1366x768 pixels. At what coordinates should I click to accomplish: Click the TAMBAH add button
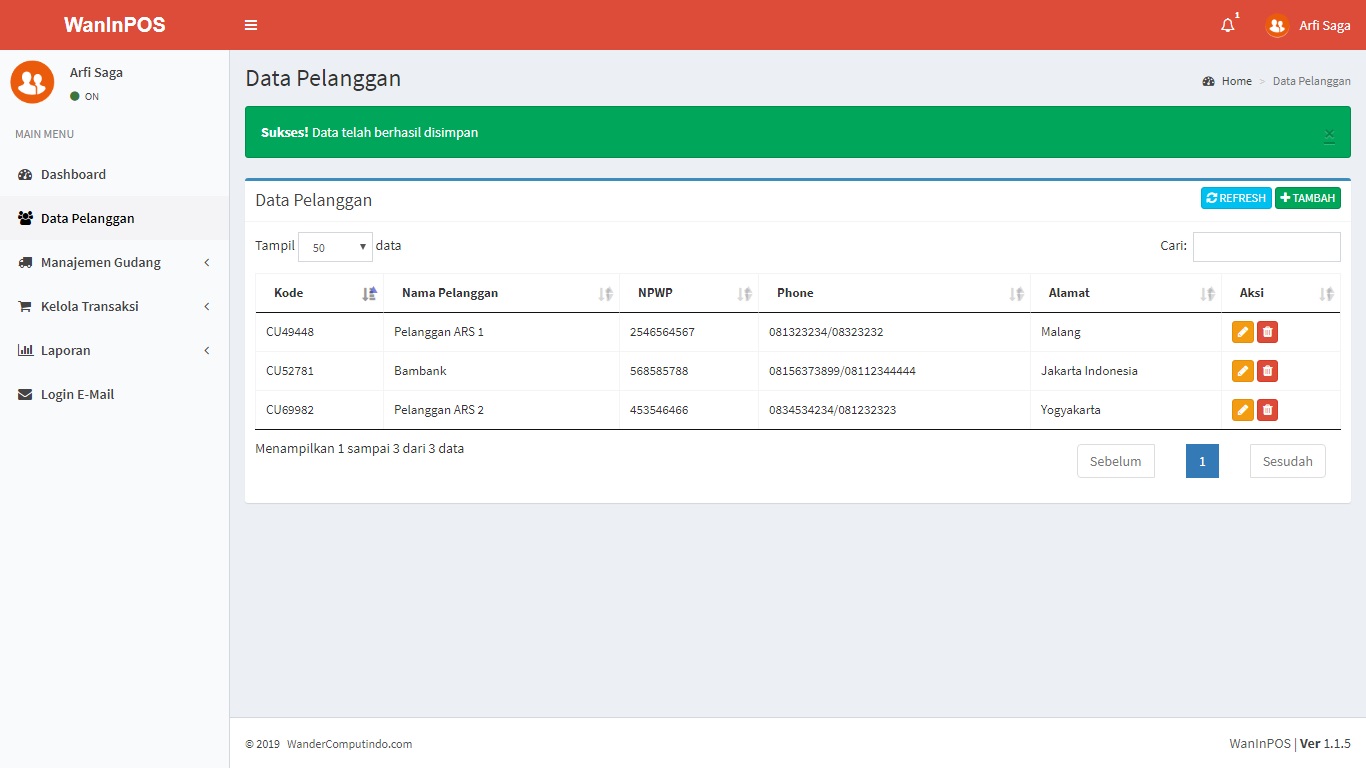coord(1308,198)
